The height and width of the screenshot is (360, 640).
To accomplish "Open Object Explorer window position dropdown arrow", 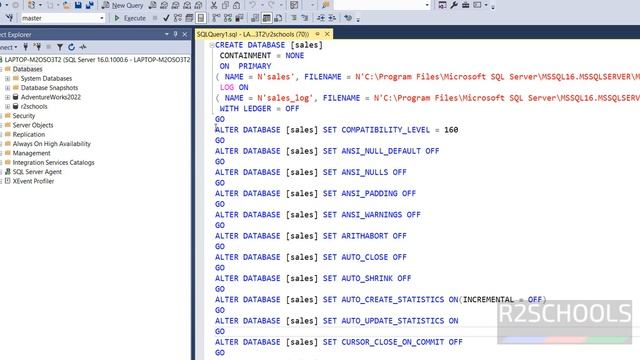I will pos(167,34).
